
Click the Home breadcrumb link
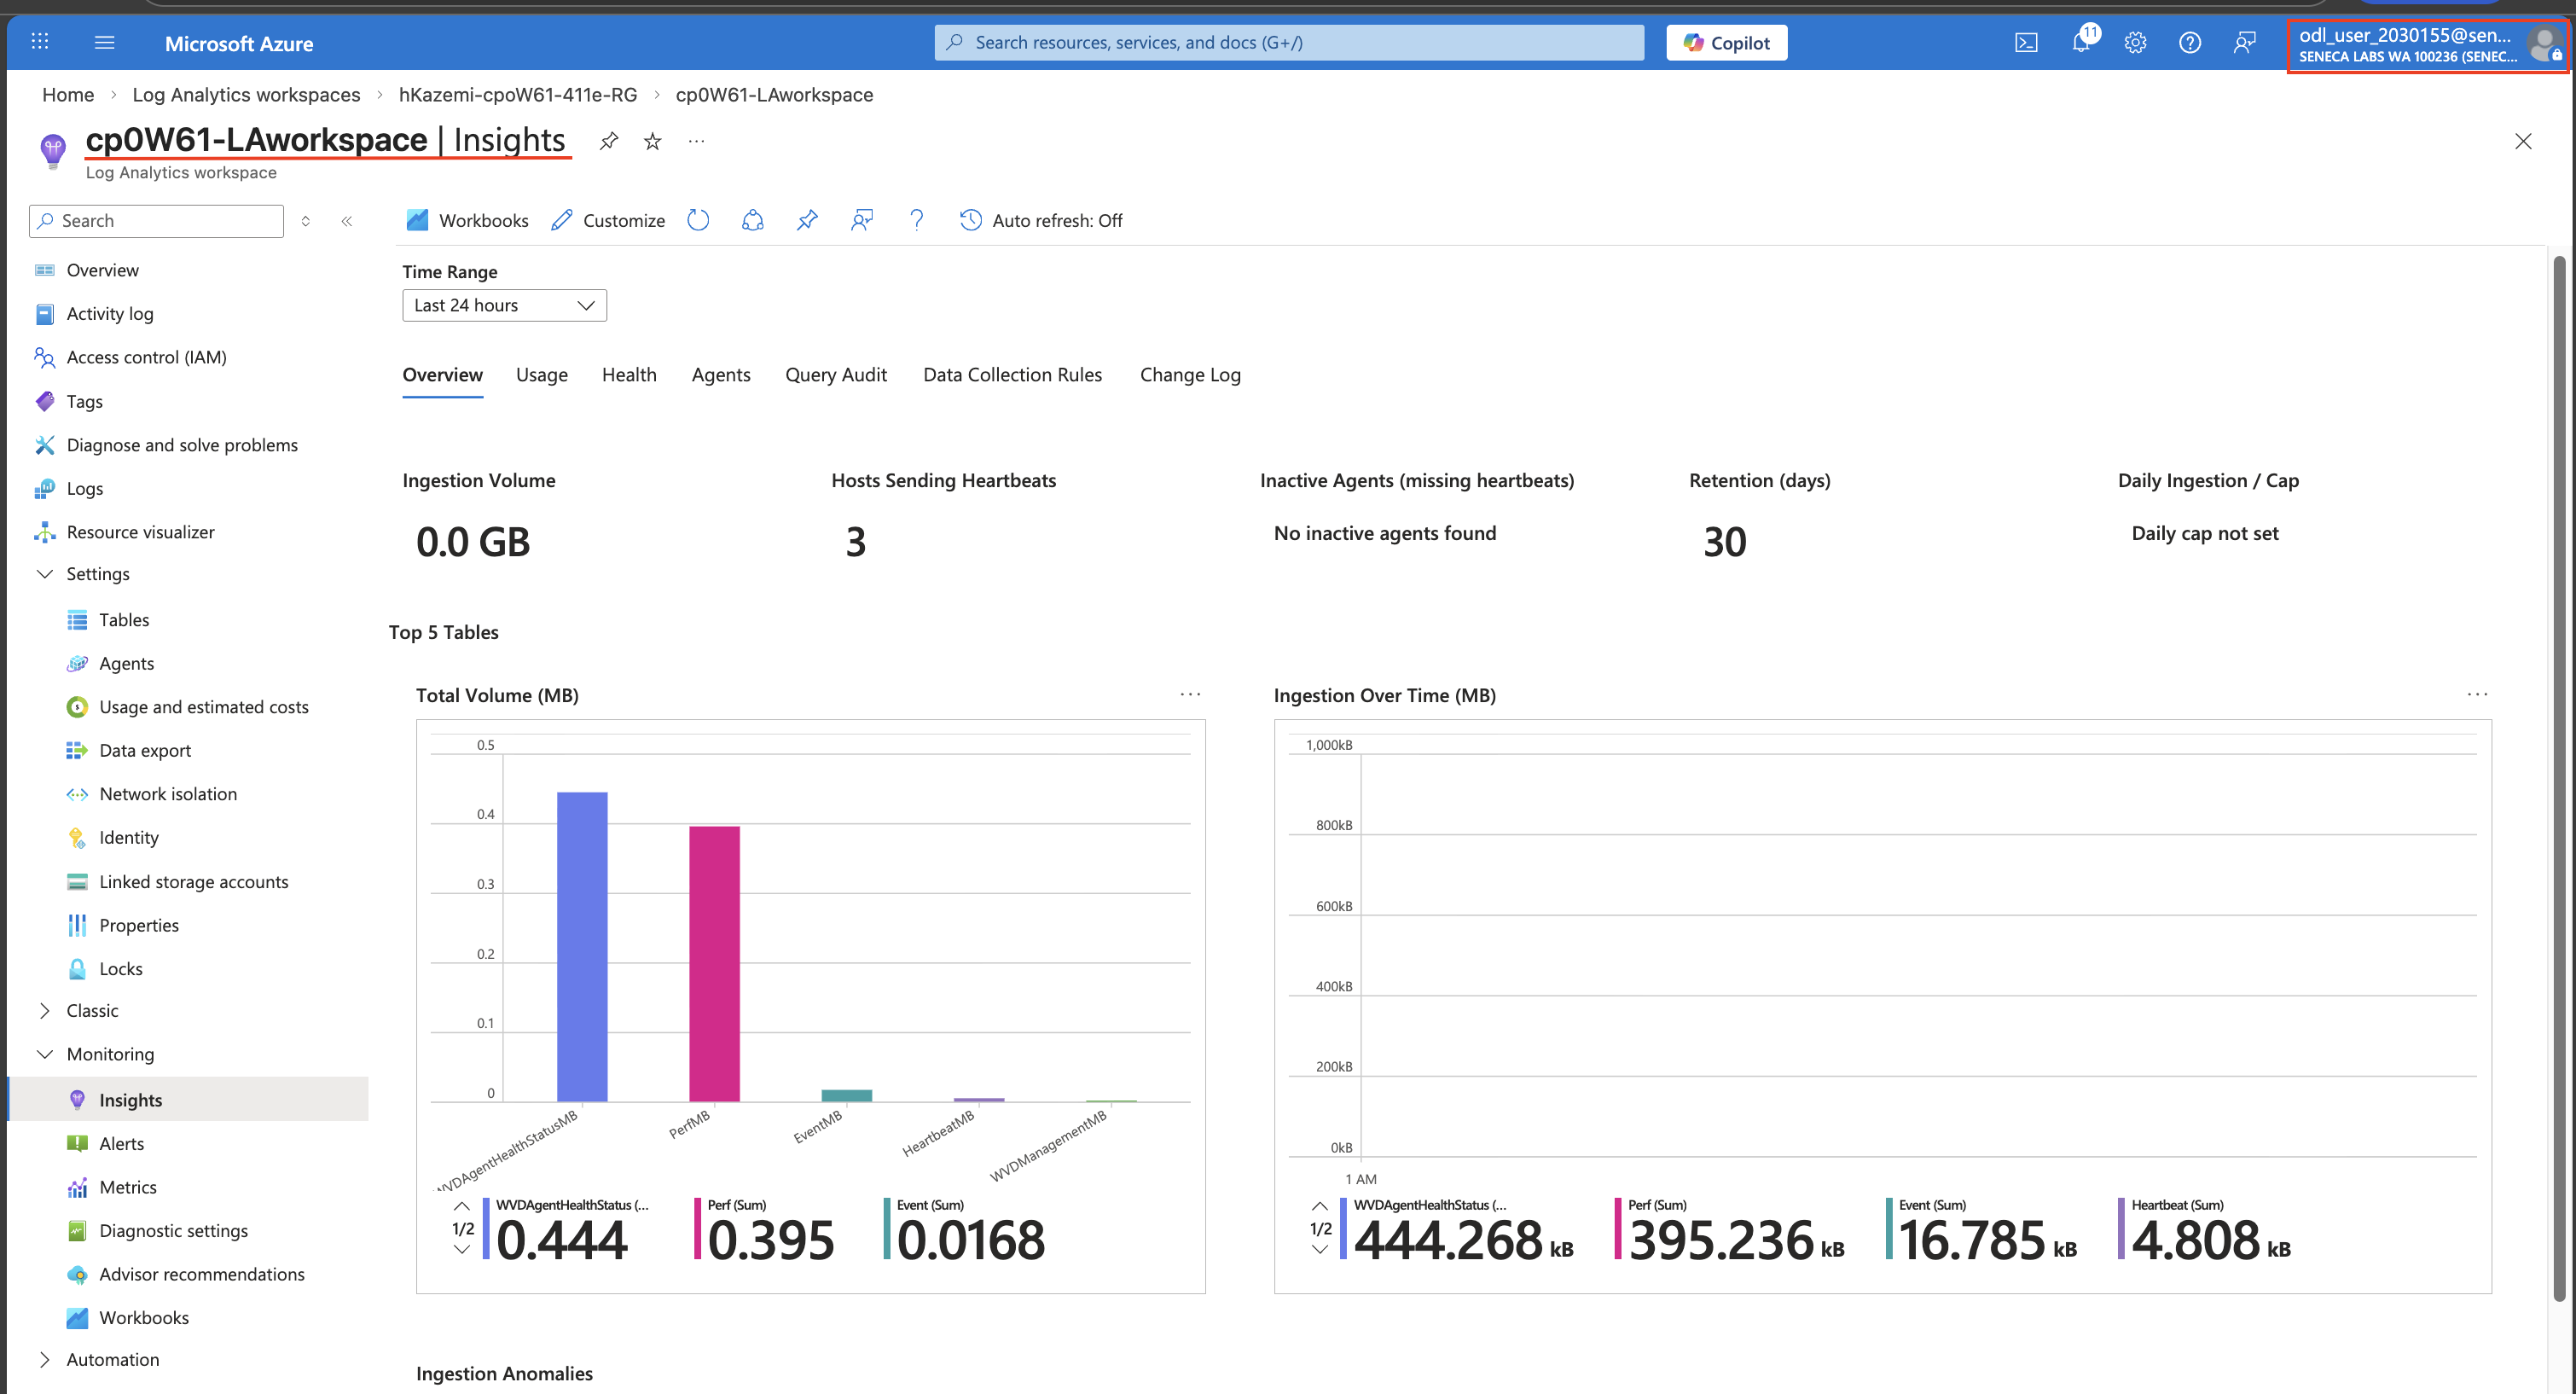pos(68,94)
